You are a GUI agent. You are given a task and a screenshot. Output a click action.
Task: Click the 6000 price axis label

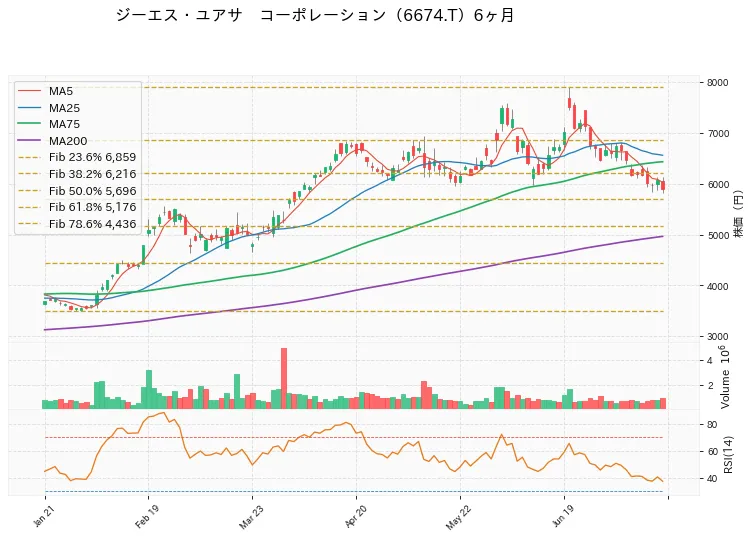click(x=717, y=185)
